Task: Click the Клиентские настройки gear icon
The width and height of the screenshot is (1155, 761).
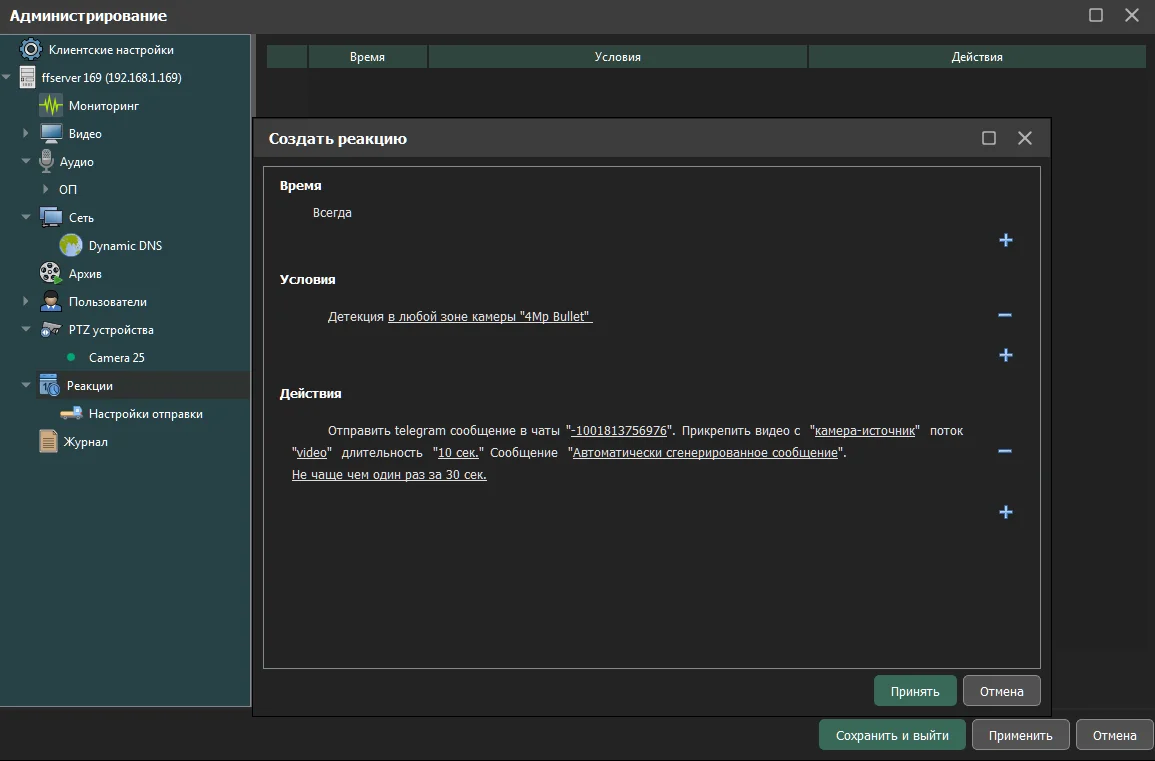Action: point(30,49)
